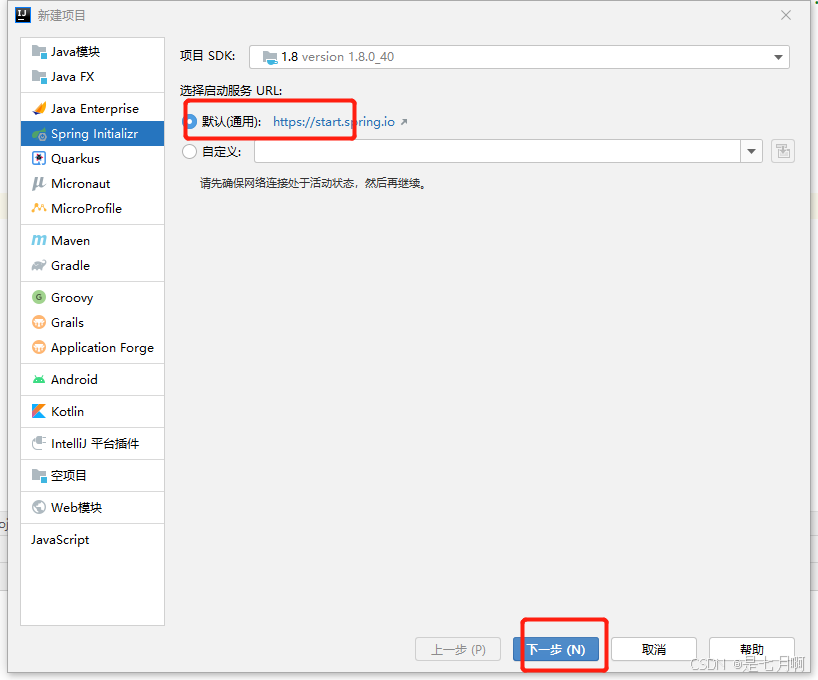Click the Grails orange icon
818x680 pixels.
[x=39, y=322]
